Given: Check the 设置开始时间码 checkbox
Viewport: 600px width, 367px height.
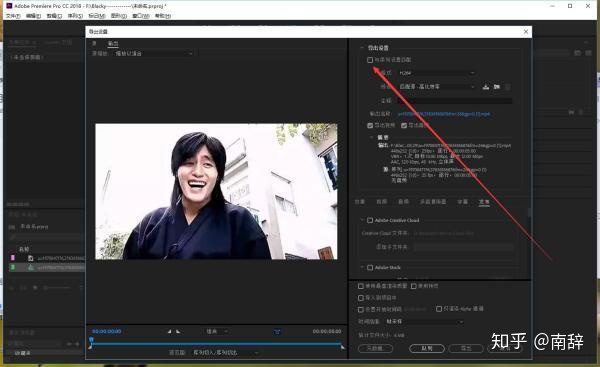Looking at the screenshot, I should point(360,309).
